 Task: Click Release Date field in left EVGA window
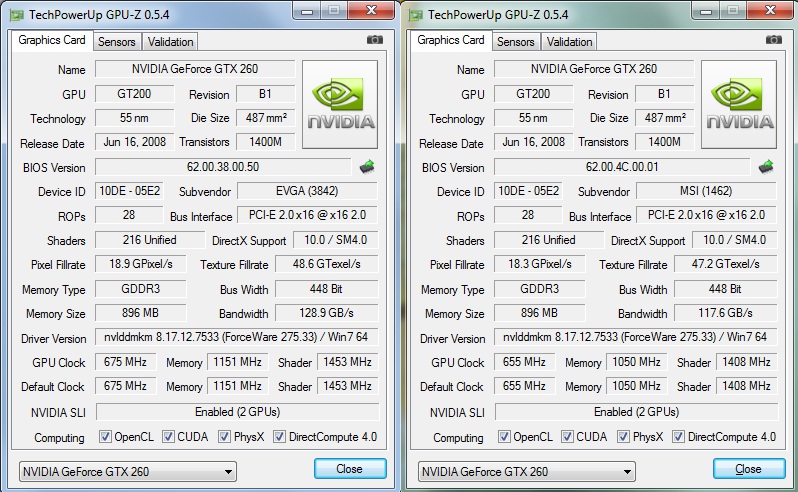tap(134, 142)
